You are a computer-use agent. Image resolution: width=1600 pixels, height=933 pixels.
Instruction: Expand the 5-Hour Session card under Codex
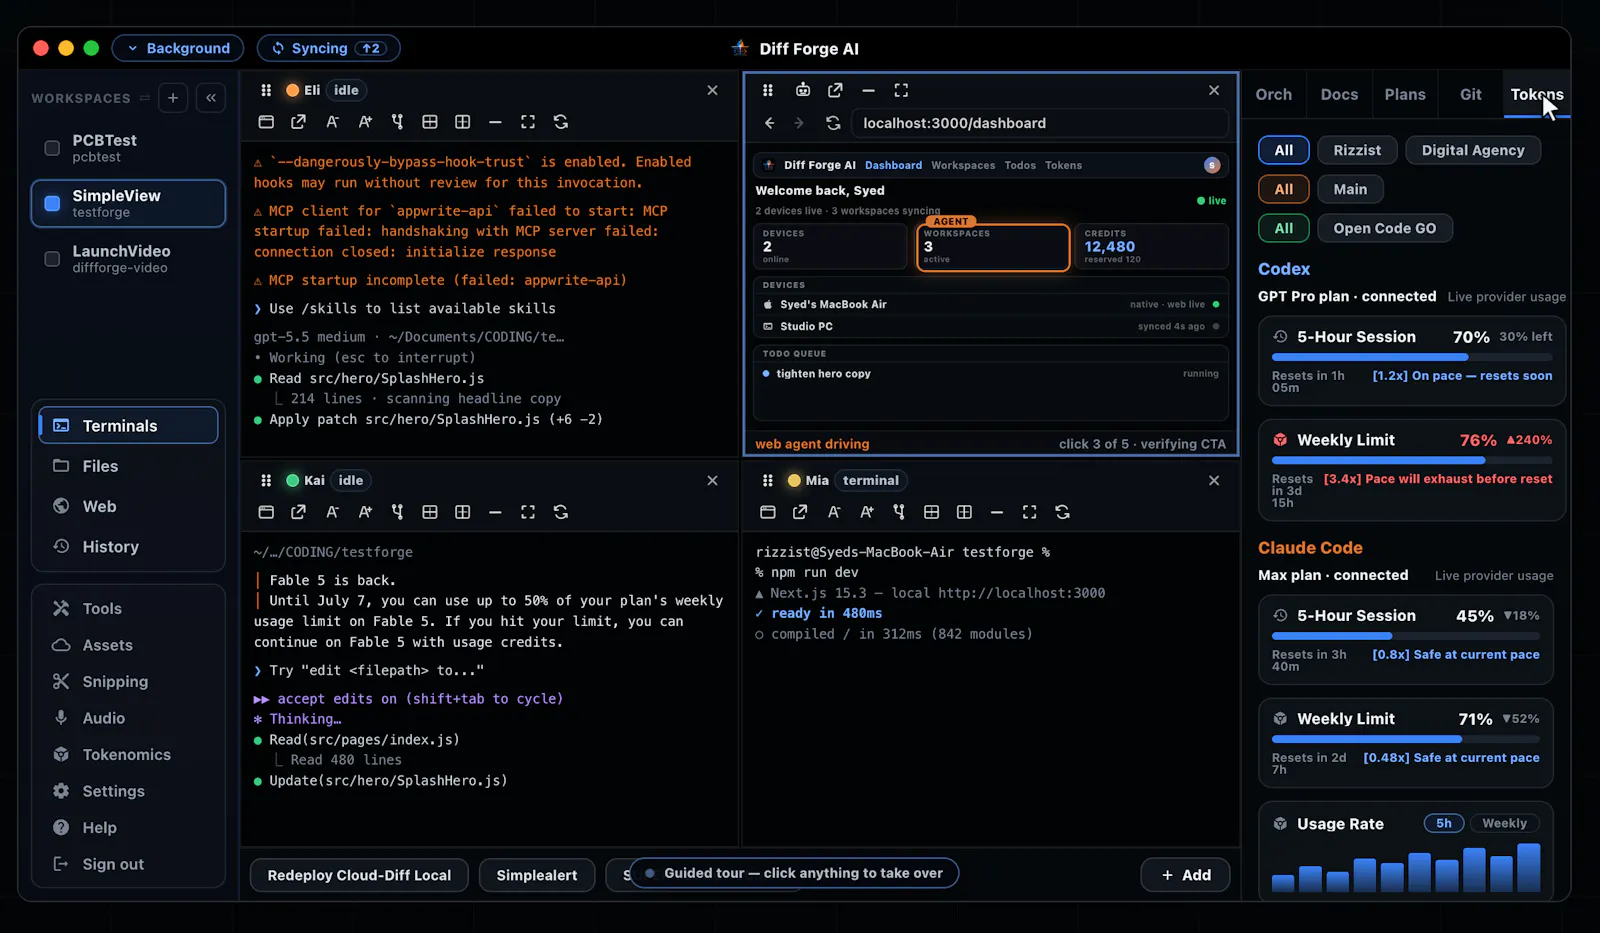point(1412,362)
